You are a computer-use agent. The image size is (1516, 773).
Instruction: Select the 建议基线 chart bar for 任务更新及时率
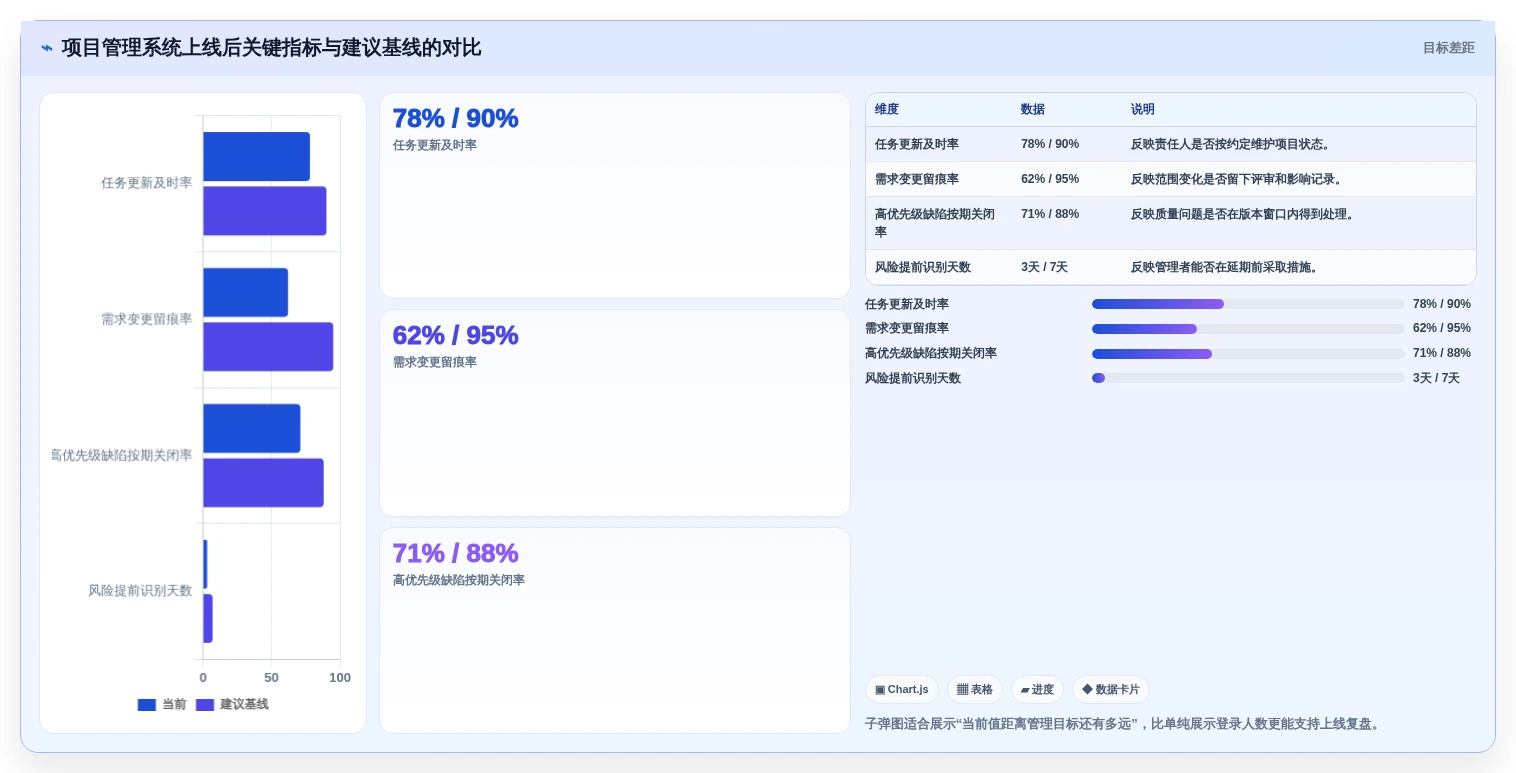coord(265,211)
